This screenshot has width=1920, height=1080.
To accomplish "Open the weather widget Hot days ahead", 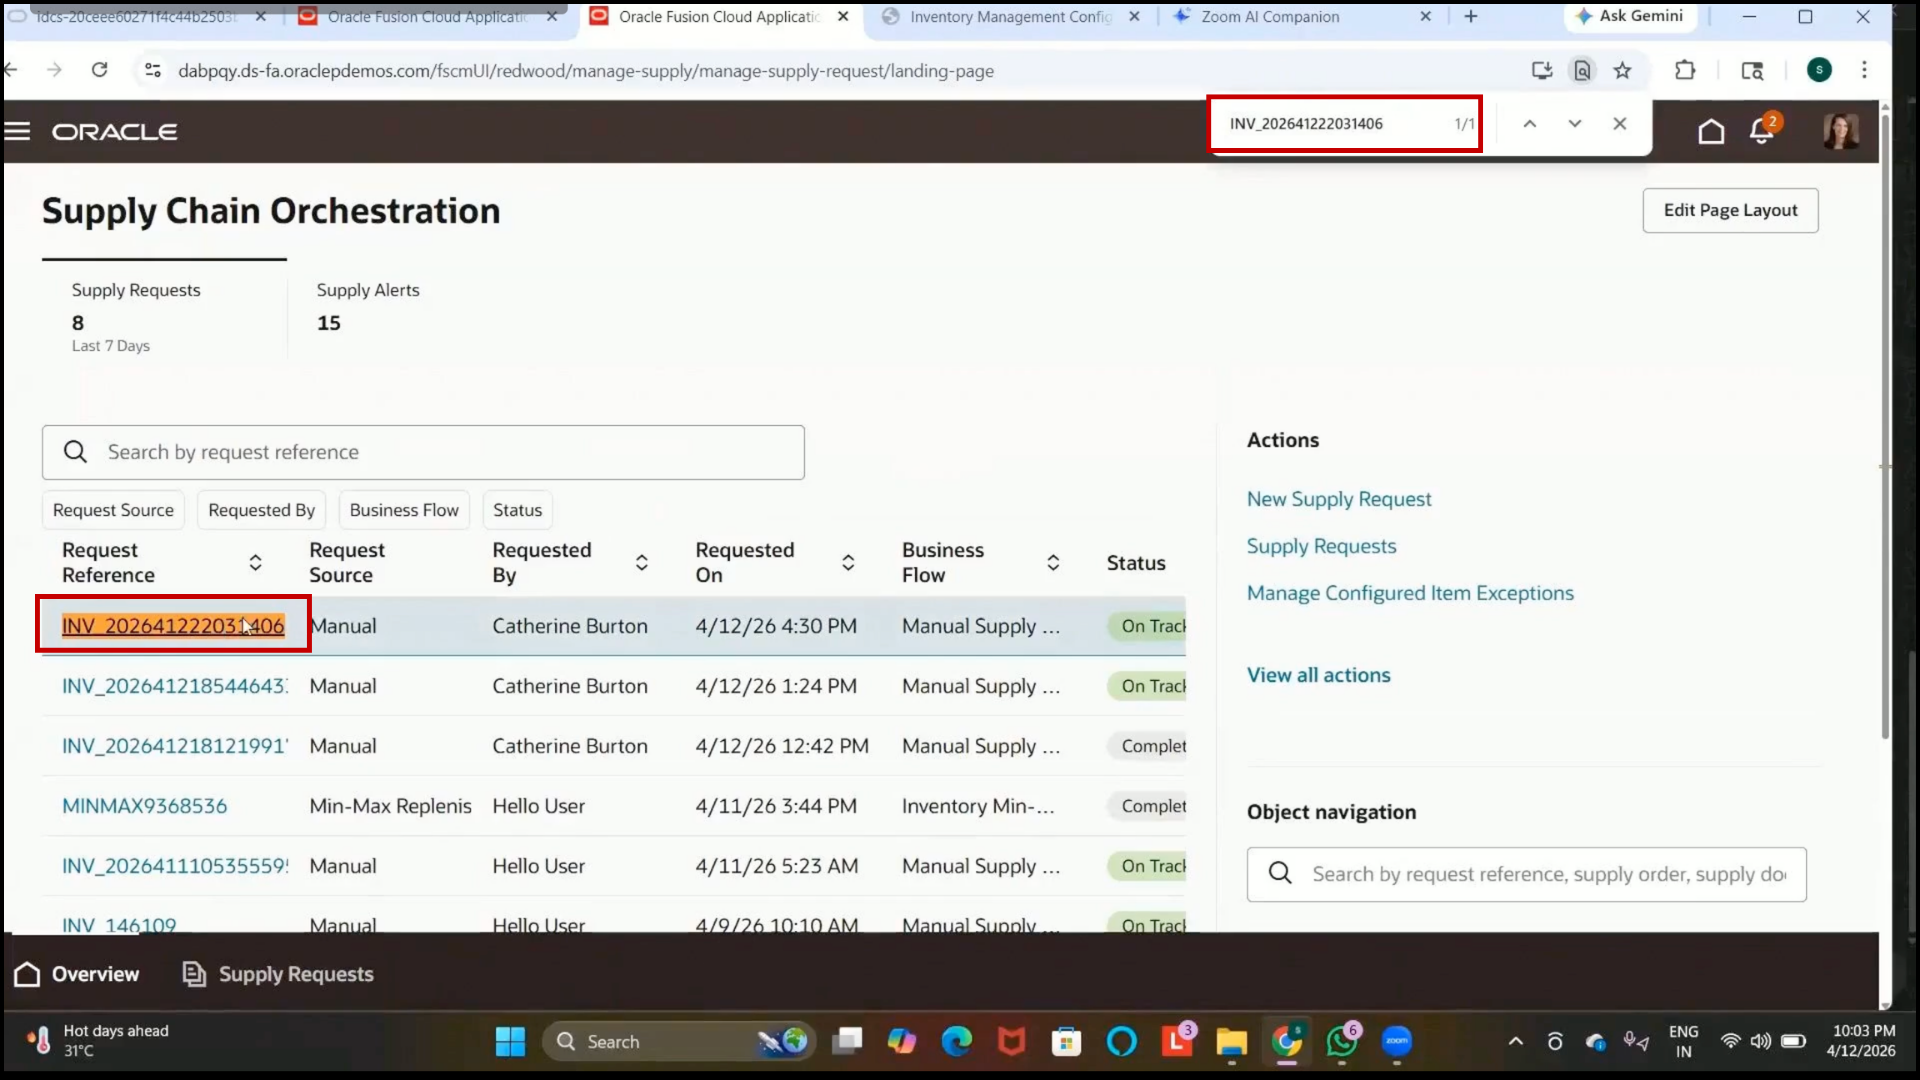I will point(98,1041).
